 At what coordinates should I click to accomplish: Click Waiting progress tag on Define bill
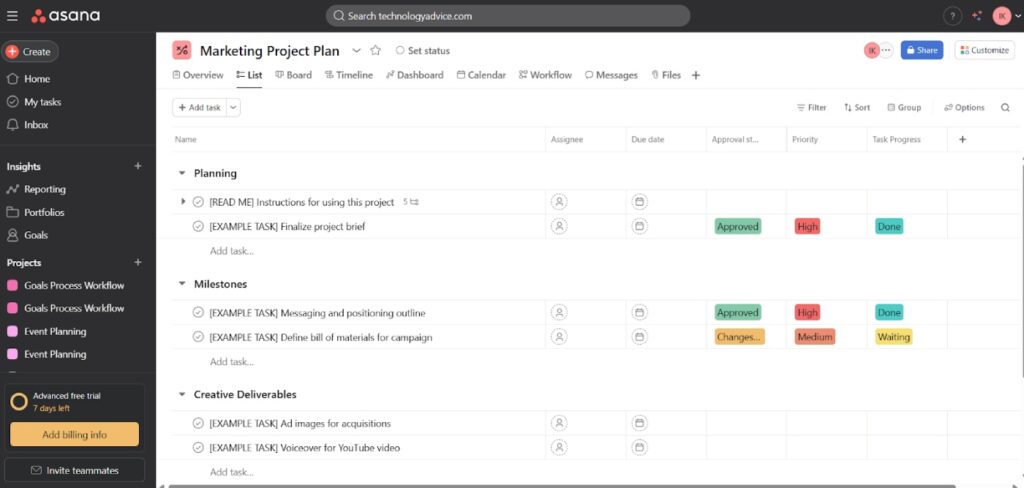click(893, 337)
